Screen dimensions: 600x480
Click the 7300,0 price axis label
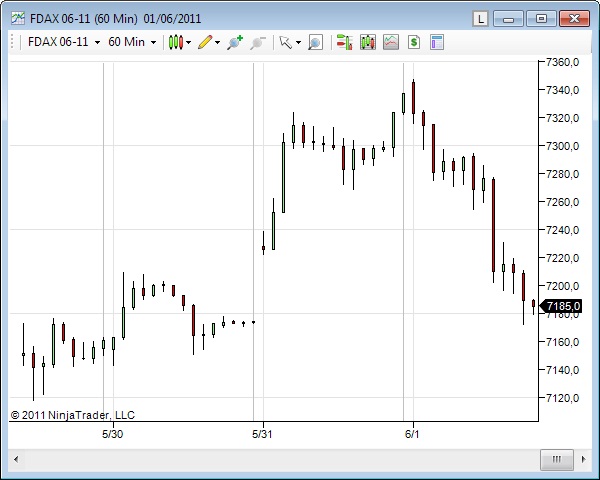point(562,146)
